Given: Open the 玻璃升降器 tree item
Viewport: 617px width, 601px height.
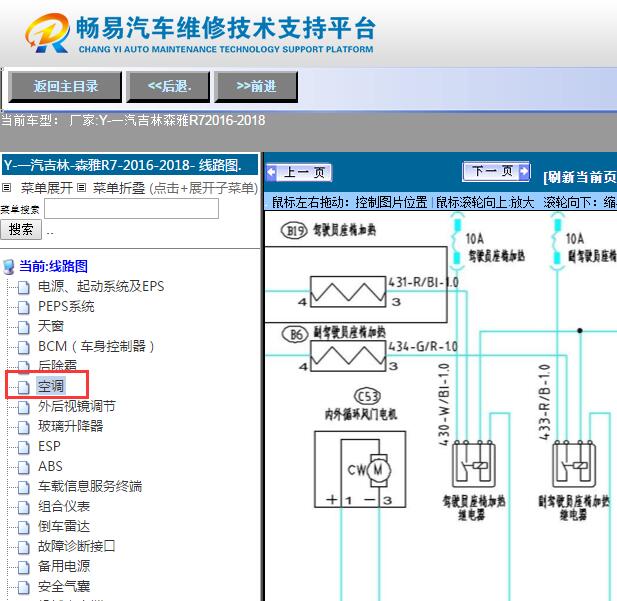Looking at the screenshot, I should [70, 426].
